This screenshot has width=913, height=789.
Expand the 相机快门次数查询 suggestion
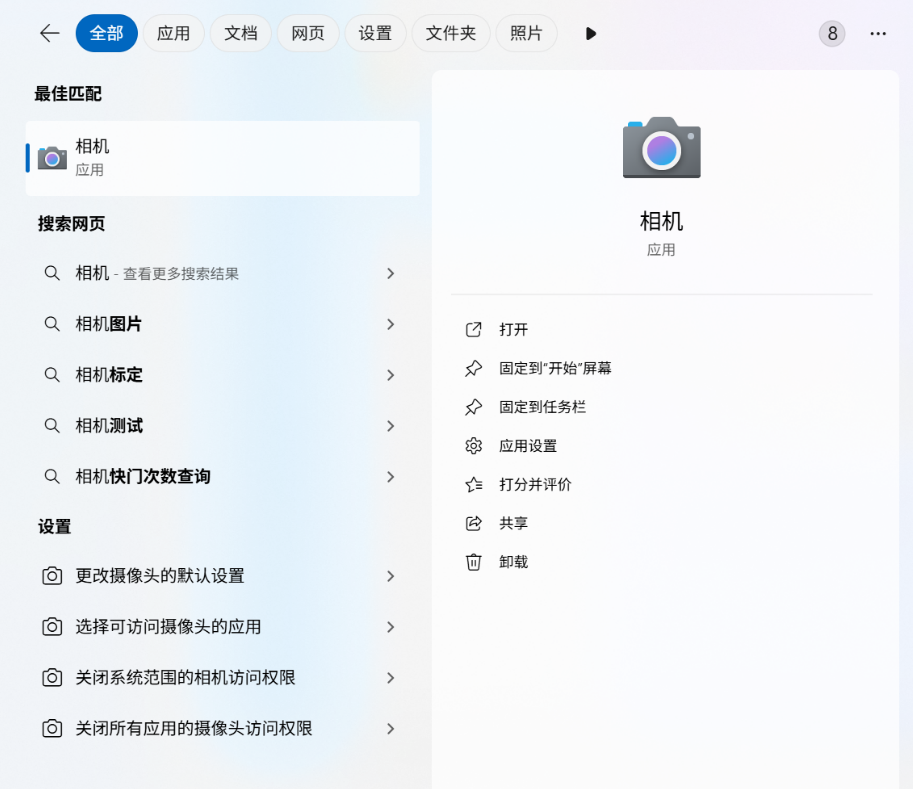pos(390,477)
